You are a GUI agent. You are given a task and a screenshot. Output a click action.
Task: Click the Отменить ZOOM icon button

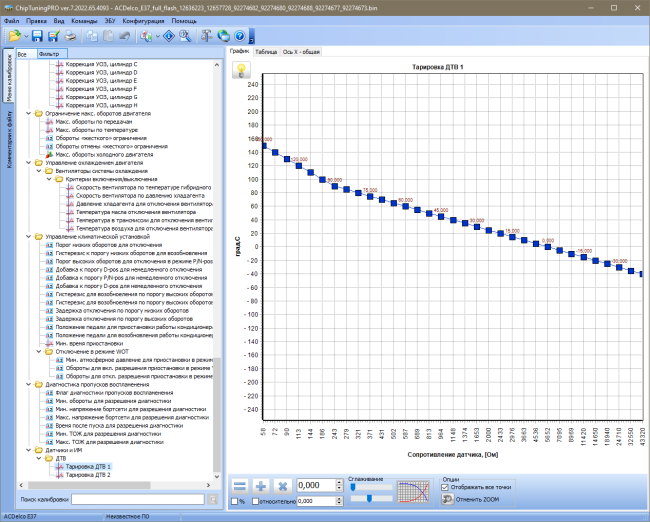447,499
